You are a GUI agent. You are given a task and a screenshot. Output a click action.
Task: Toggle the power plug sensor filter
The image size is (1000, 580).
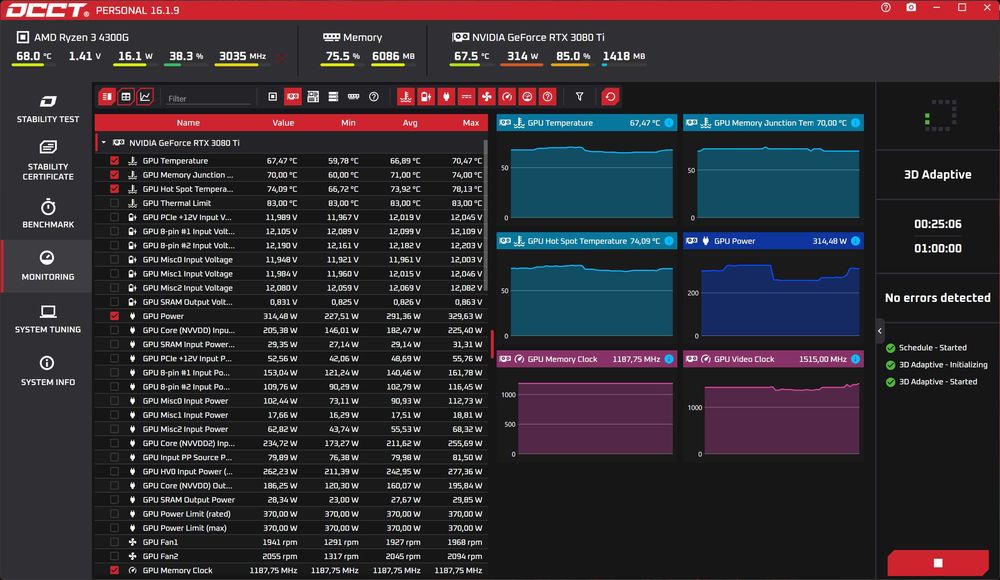click(x=446, y=97)
